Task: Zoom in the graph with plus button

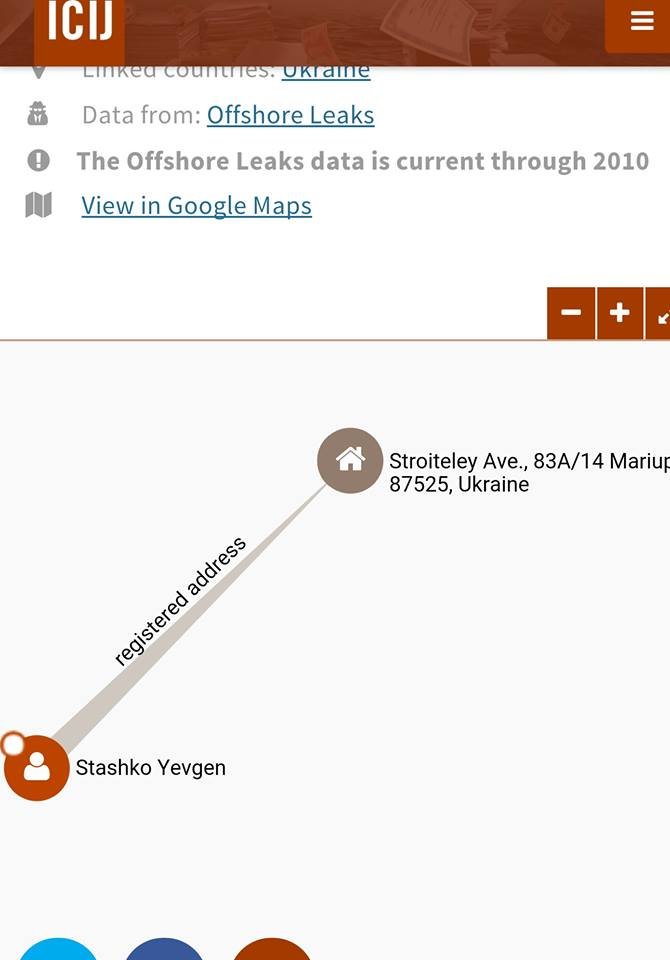Action: 620,313
